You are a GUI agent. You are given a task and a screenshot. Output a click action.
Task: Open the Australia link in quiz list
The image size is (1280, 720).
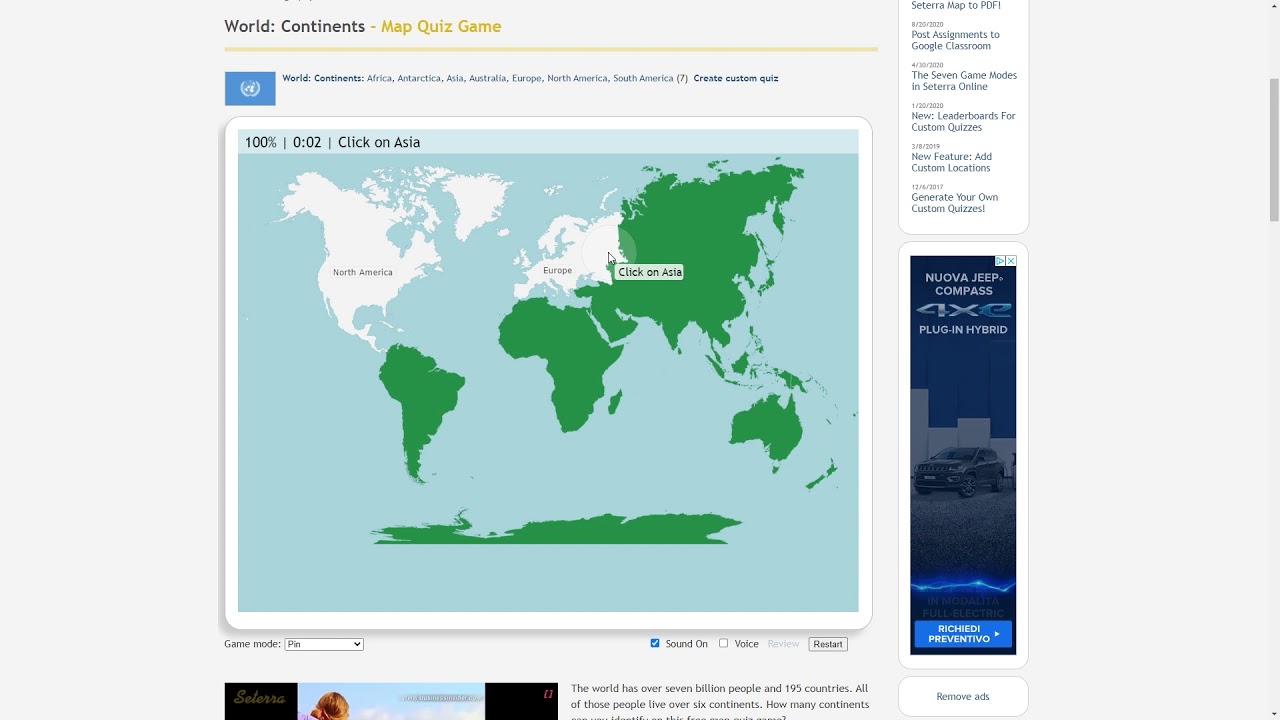(x=488, y=78)
